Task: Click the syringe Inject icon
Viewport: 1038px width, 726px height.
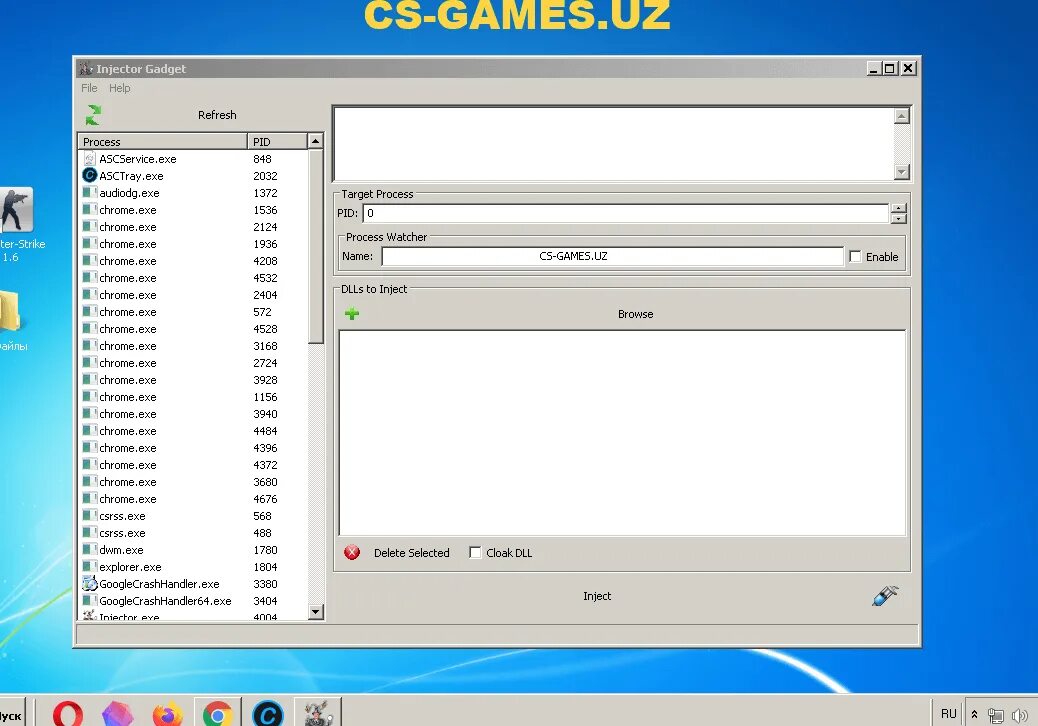Action: (885, 596)
